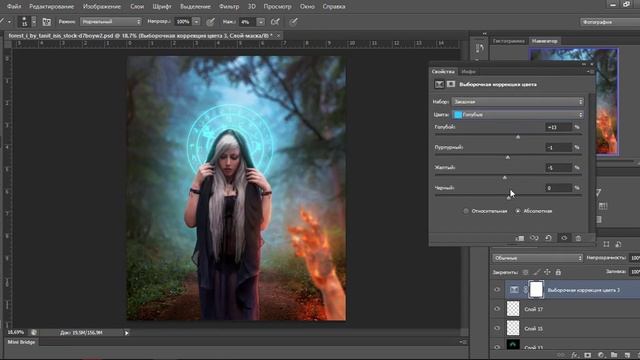Open the Изображение menu
640x360 pixels.
point(102,7)
